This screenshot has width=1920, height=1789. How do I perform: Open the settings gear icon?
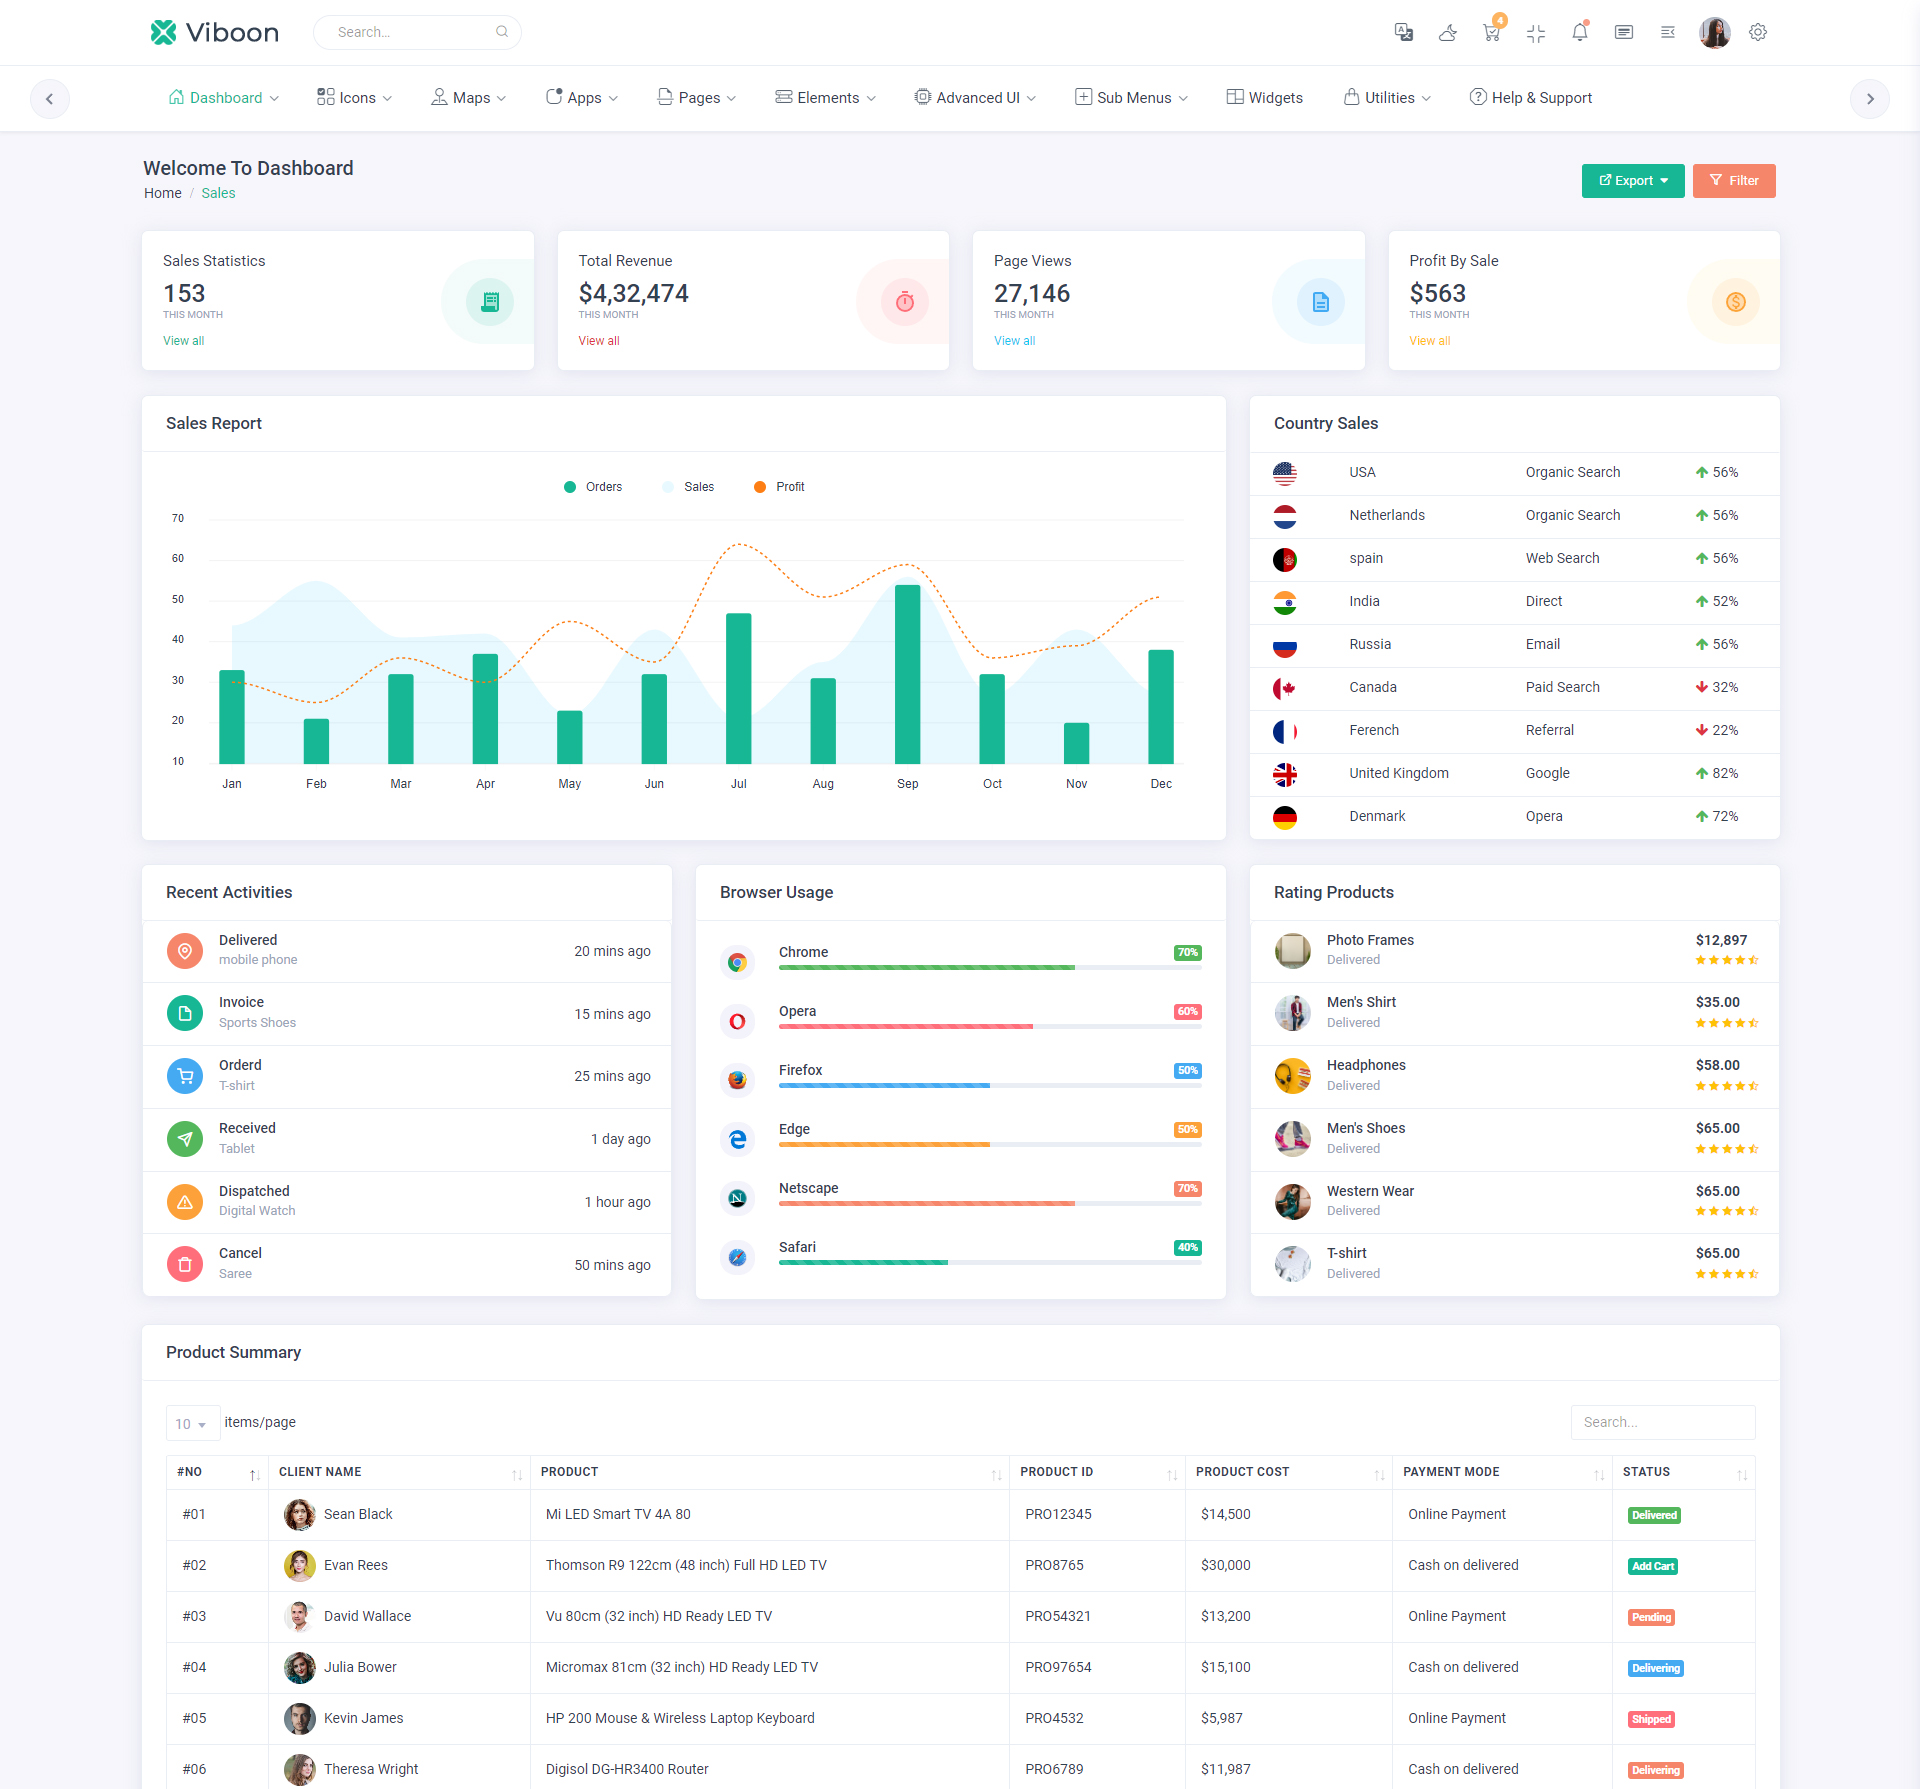[1757, 32]
